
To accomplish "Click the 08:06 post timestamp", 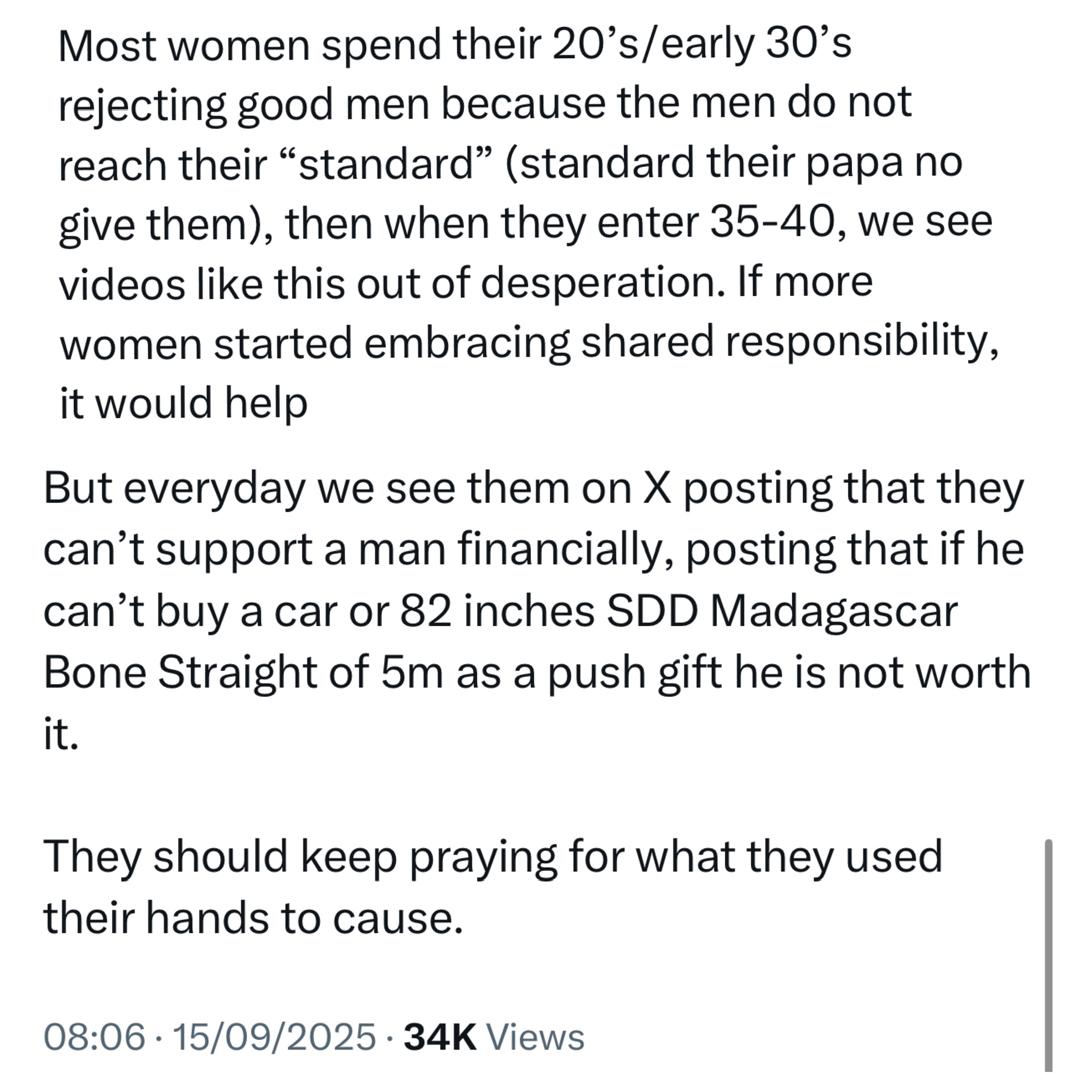I will pyautogui.click(x=93, y=1036).
